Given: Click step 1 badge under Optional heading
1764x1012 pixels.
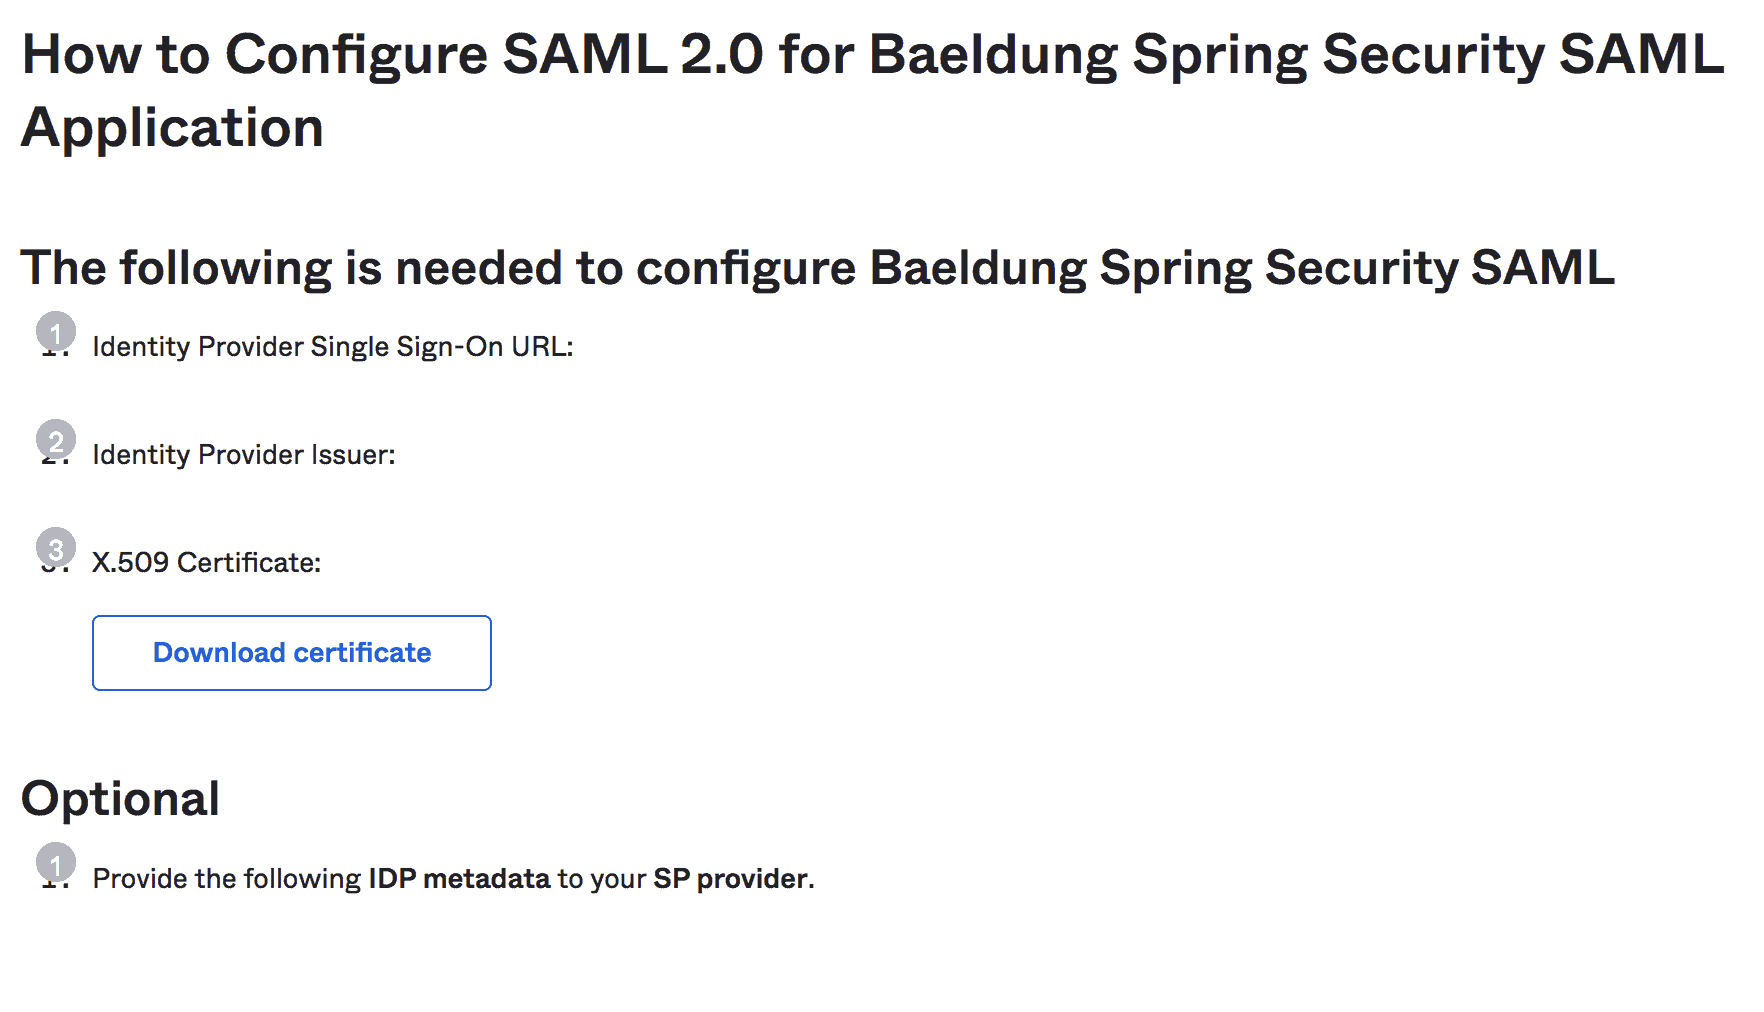Looking at the screenshot, I should coord(56,863).
